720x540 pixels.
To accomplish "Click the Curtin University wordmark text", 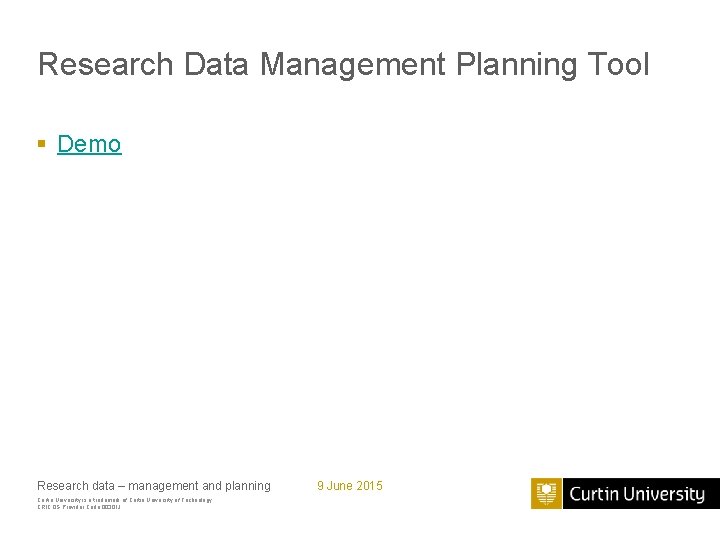I will pos(637,494).
